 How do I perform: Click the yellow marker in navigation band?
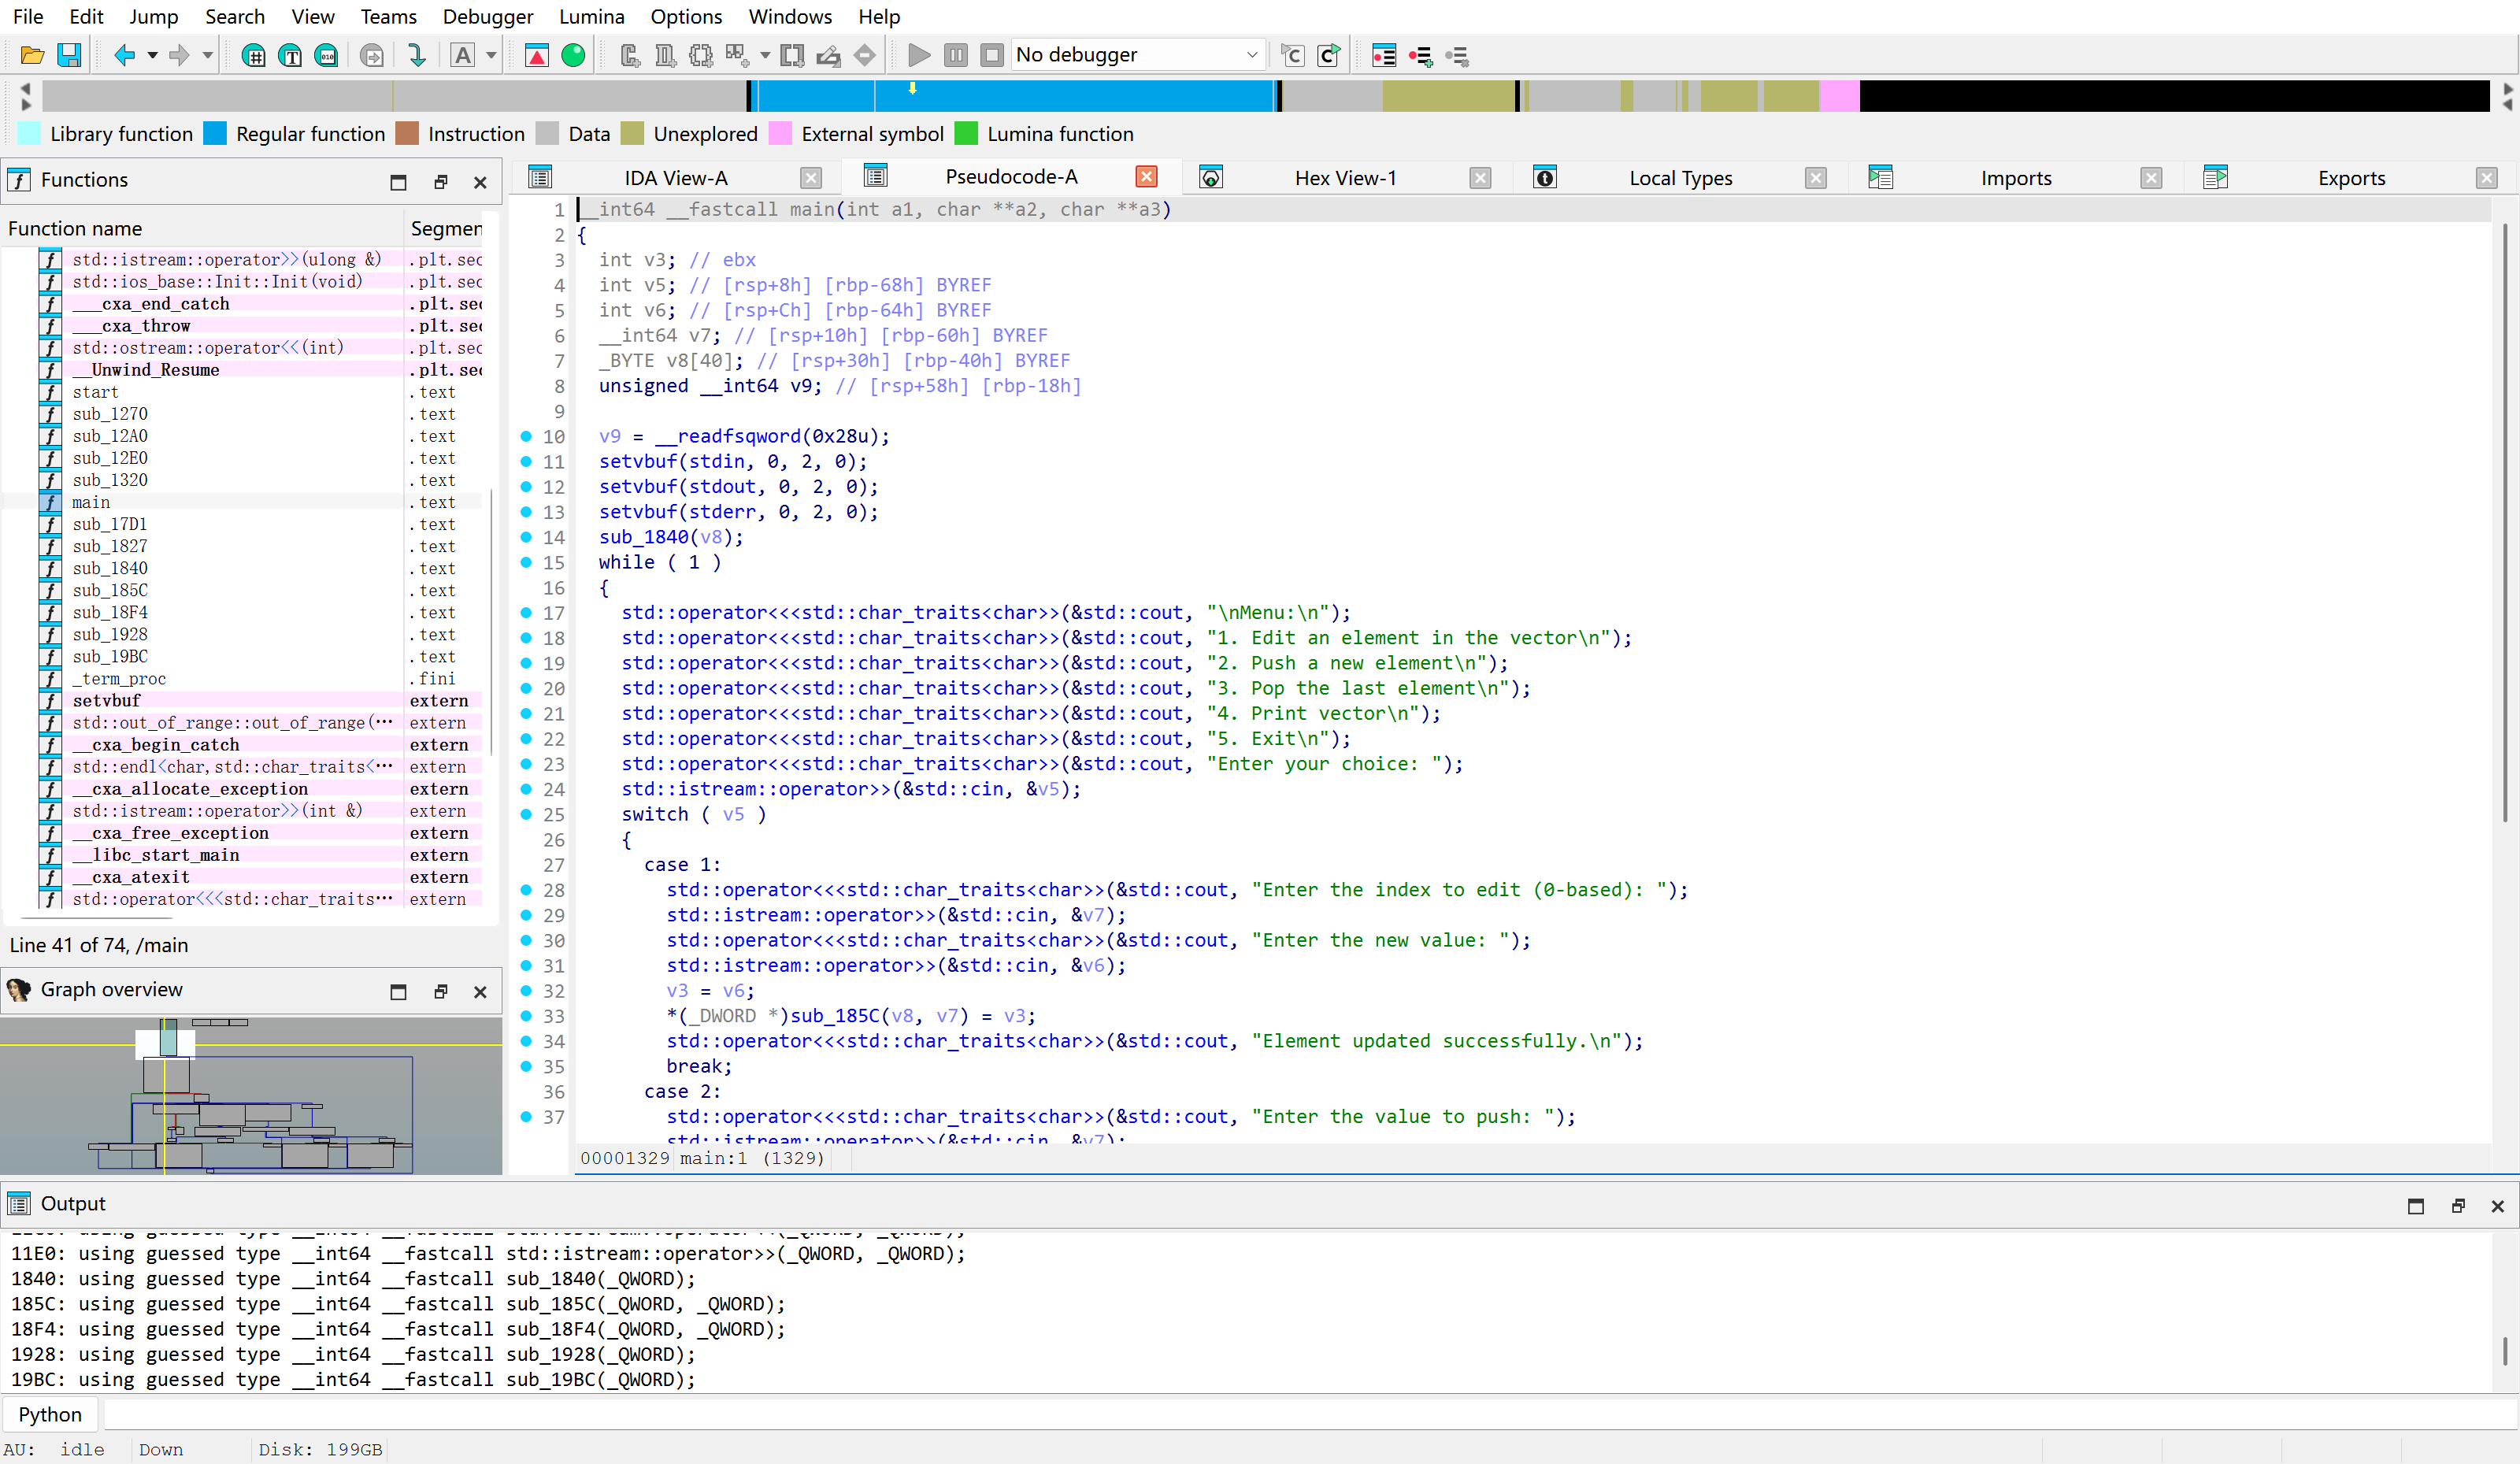tap(912, 88)
